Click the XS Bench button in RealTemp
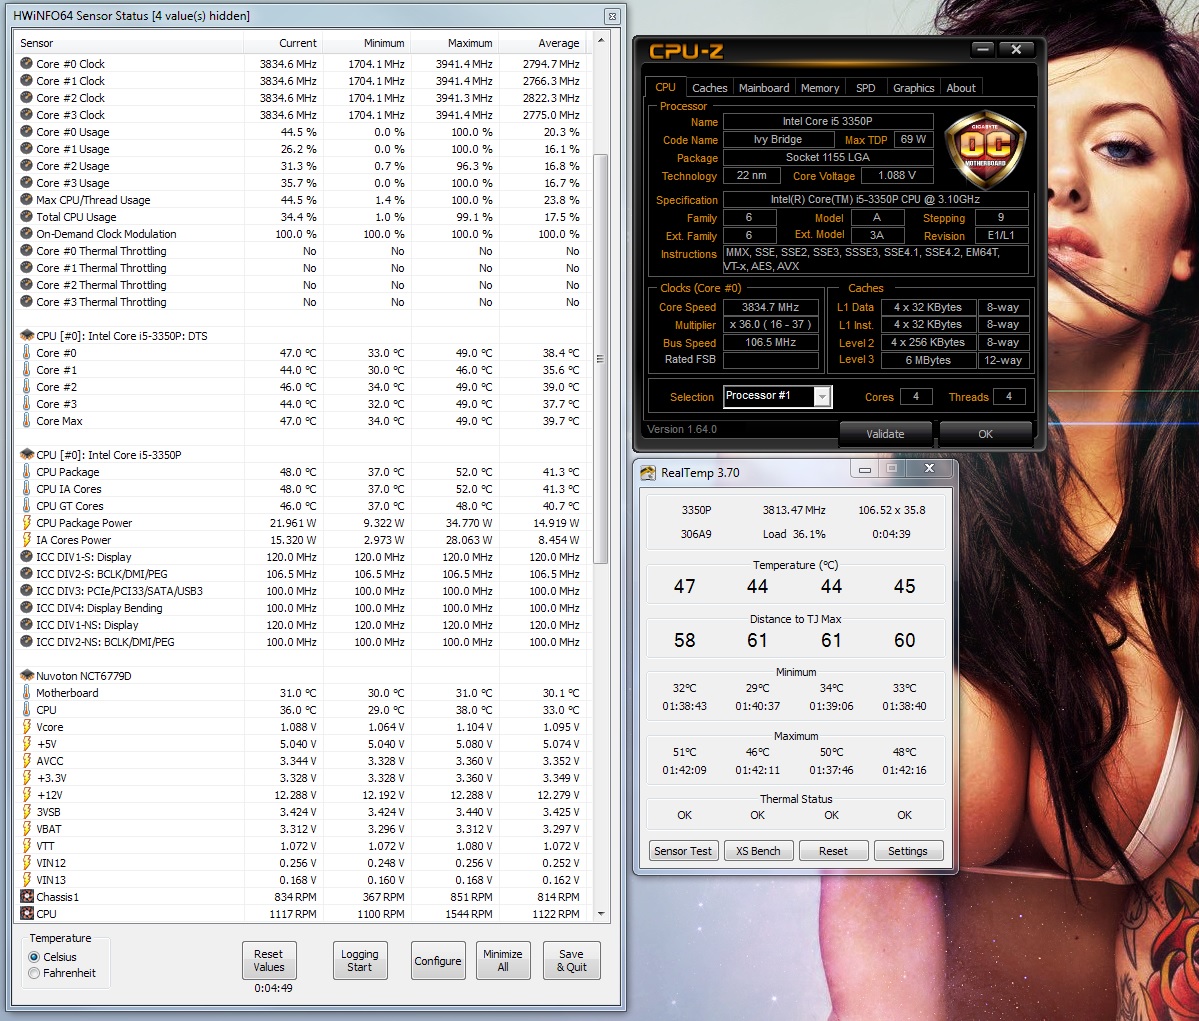 [x=758, y=850]
